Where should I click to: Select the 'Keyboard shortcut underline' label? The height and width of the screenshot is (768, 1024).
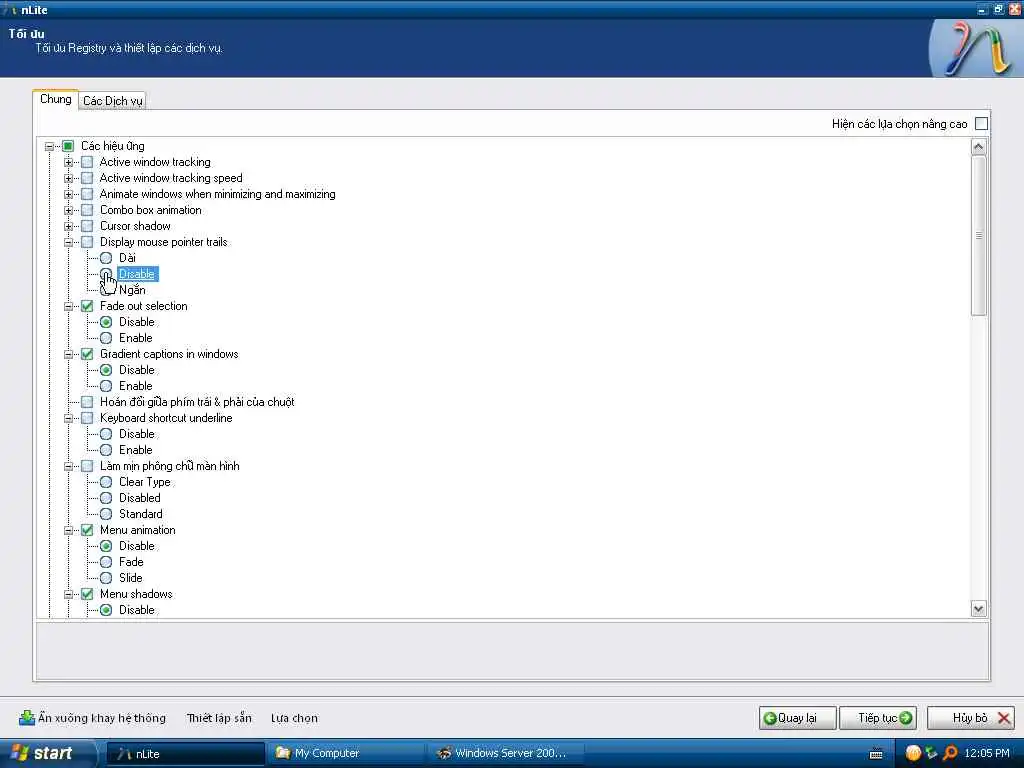tap(166, 418)
